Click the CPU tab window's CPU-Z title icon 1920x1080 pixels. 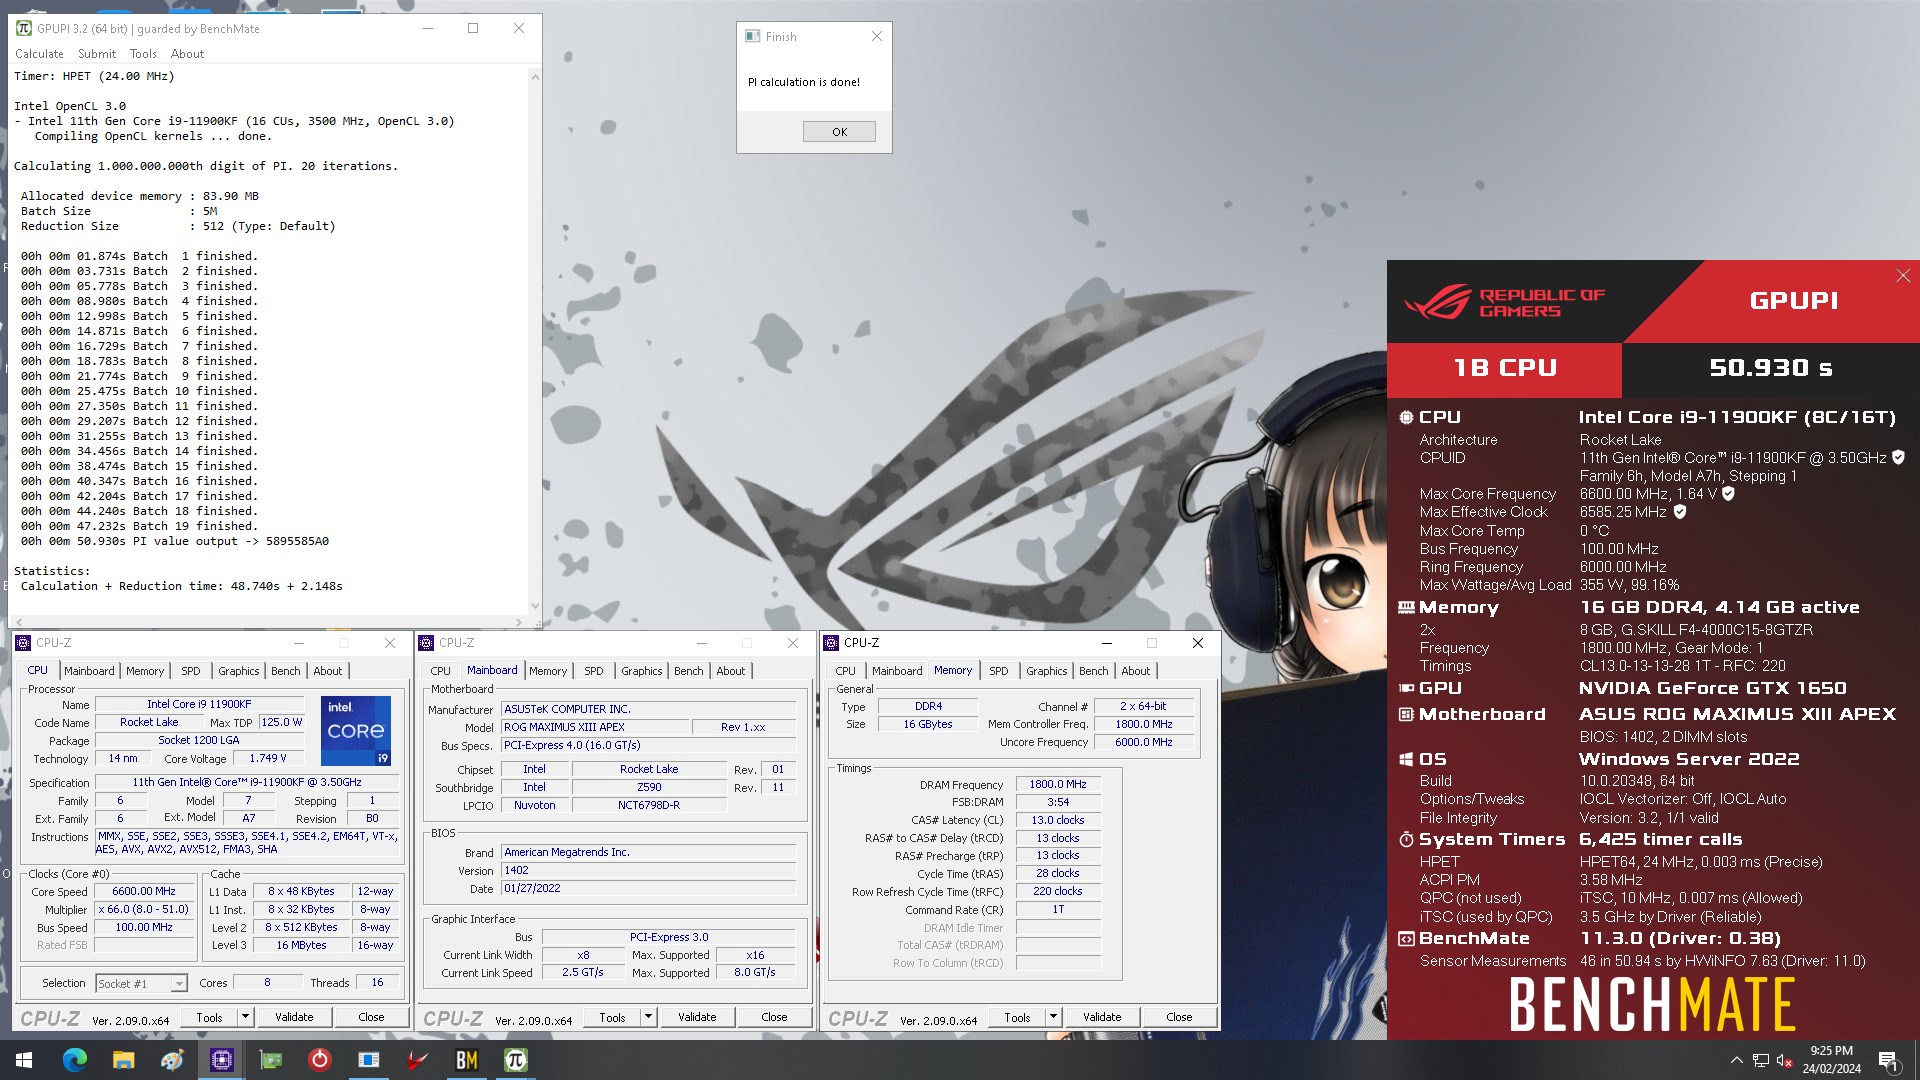[x=24, y=643]
